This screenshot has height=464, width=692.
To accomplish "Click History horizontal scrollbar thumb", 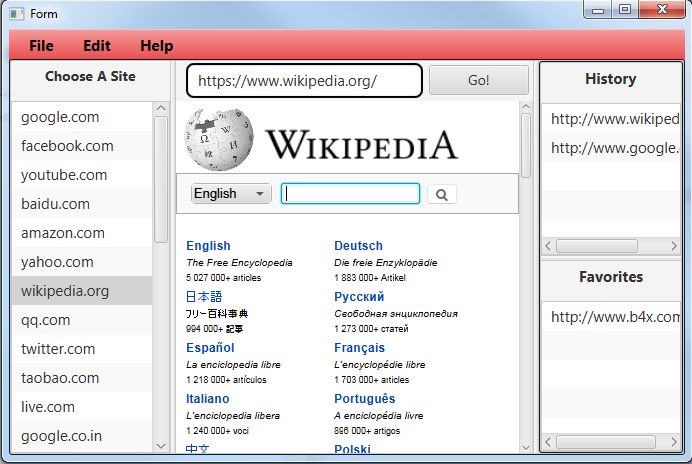I will click(x=597, y=246).
